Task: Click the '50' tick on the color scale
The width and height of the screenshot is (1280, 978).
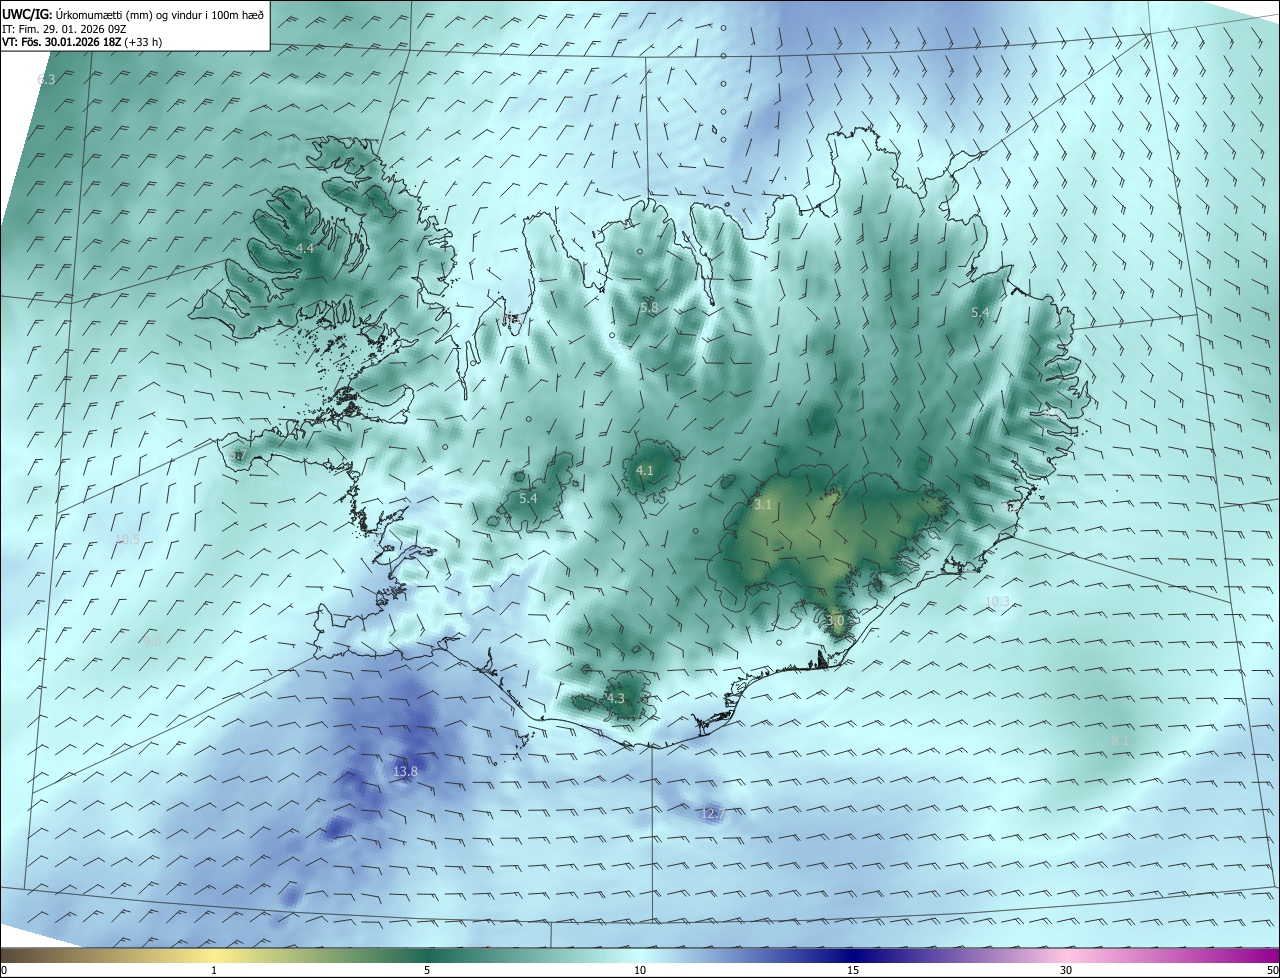Action: click(1272, 970)
